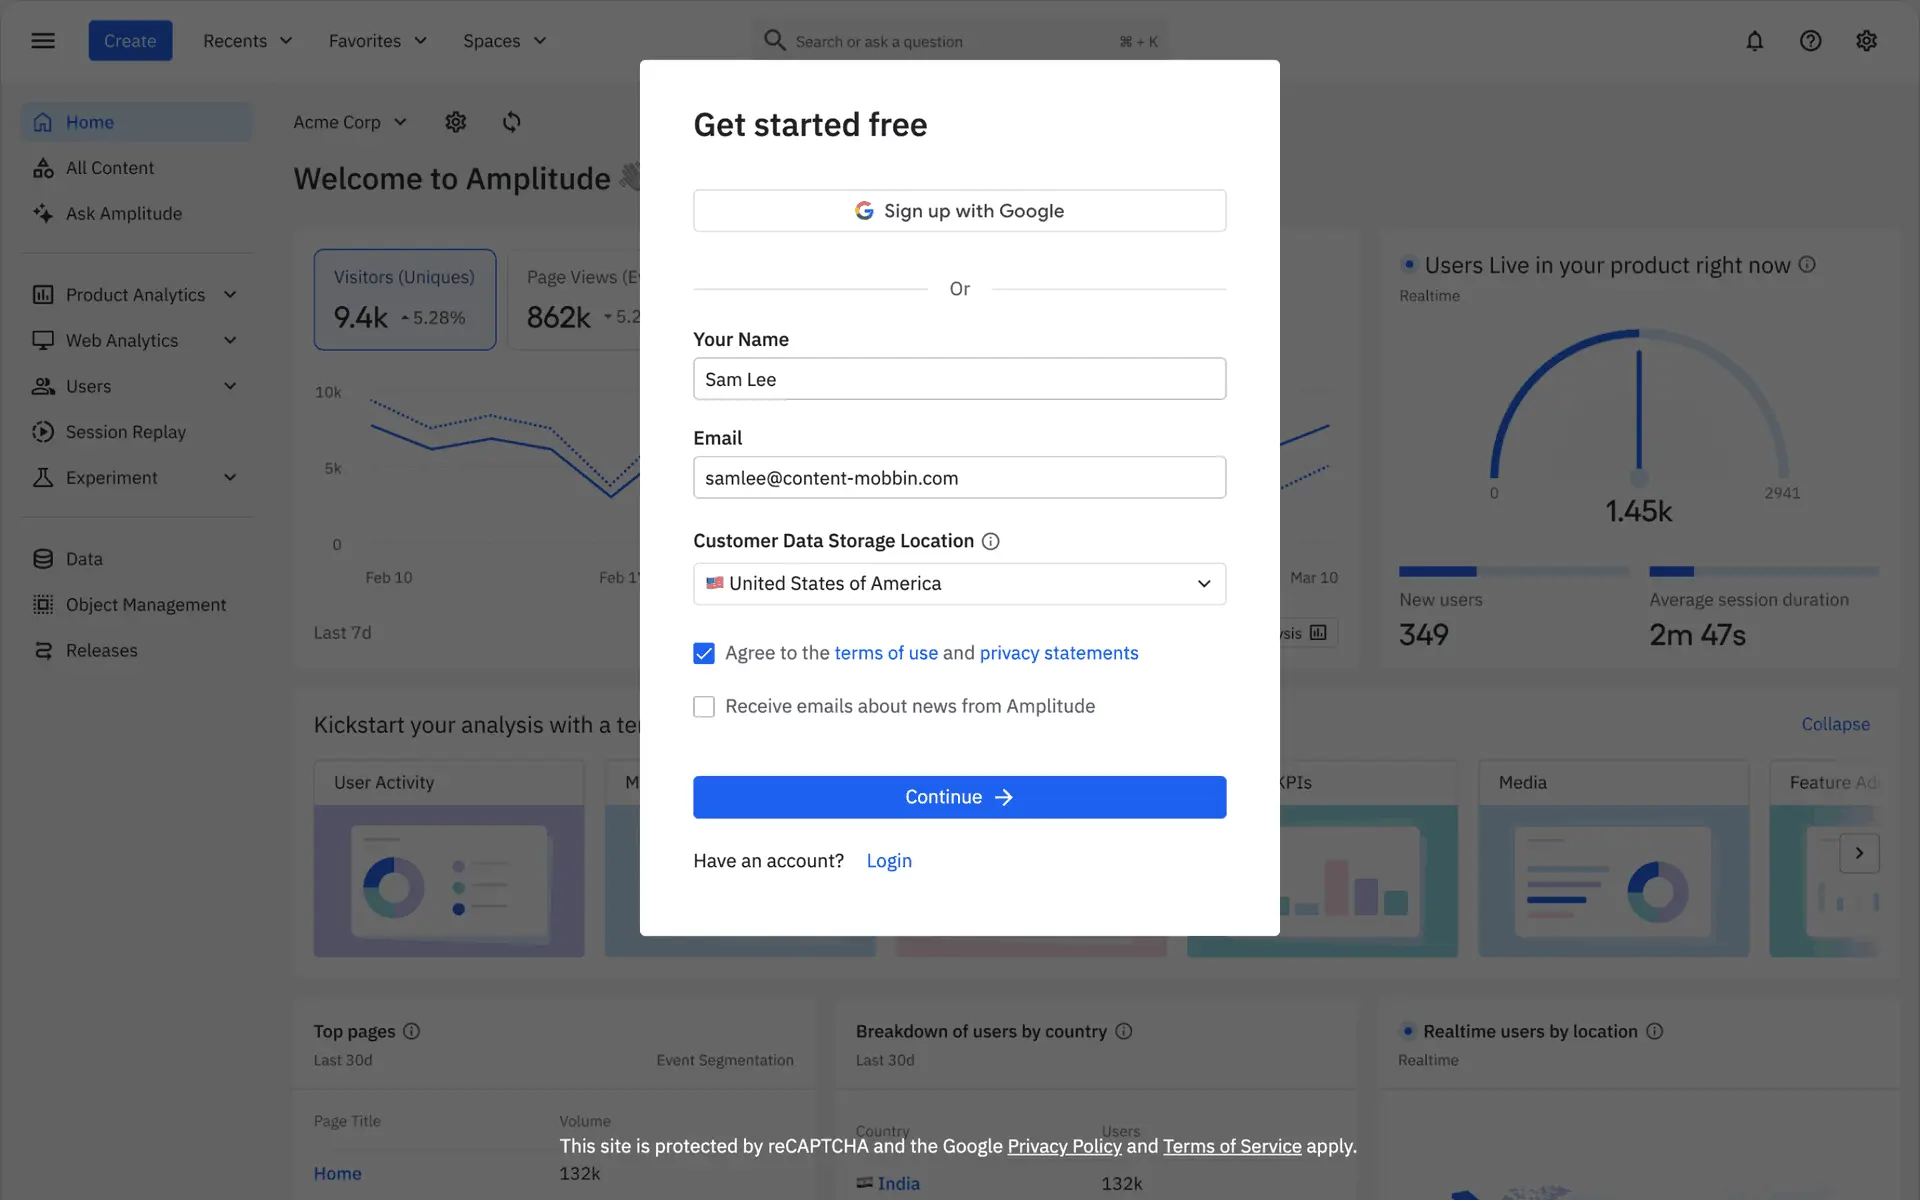Click the search magnifier icon
This screenshot has height=1200, width=1920.
(x=774, y=41)
